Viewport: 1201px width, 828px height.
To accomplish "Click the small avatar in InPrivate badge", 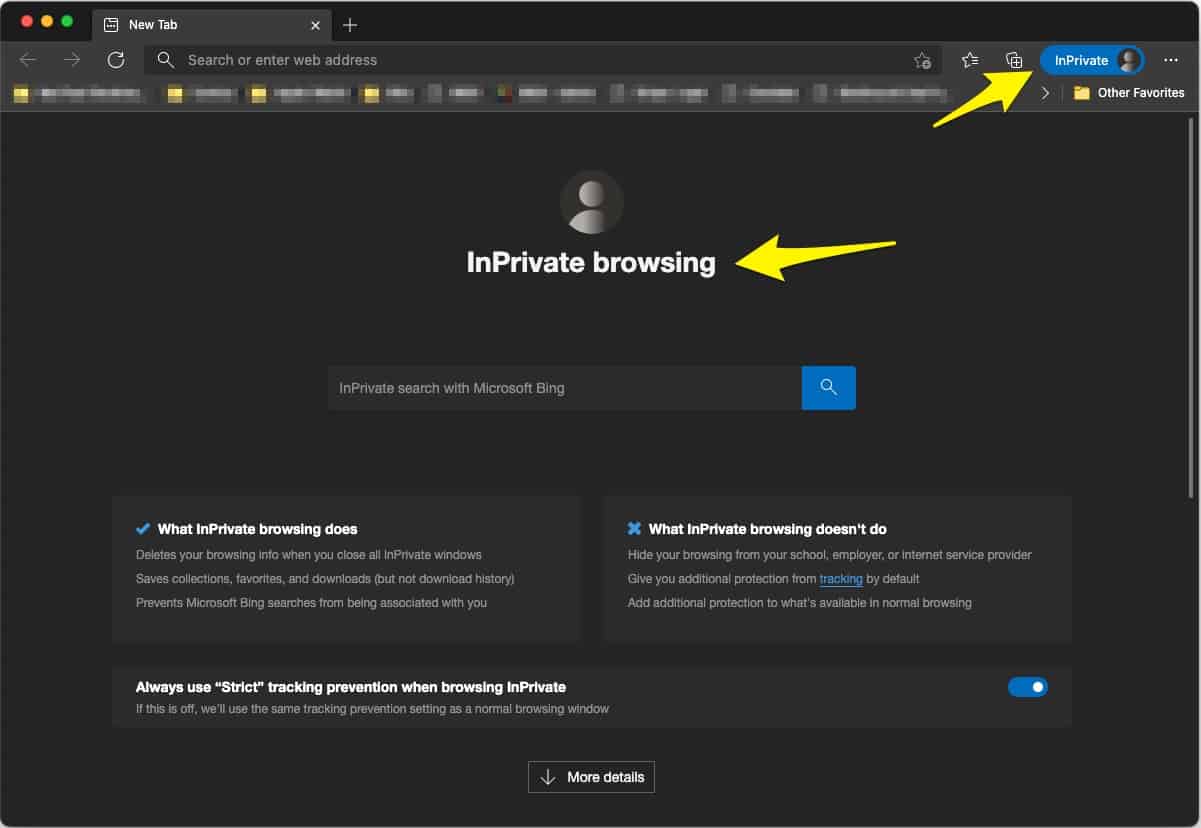I will (1129, 60).
